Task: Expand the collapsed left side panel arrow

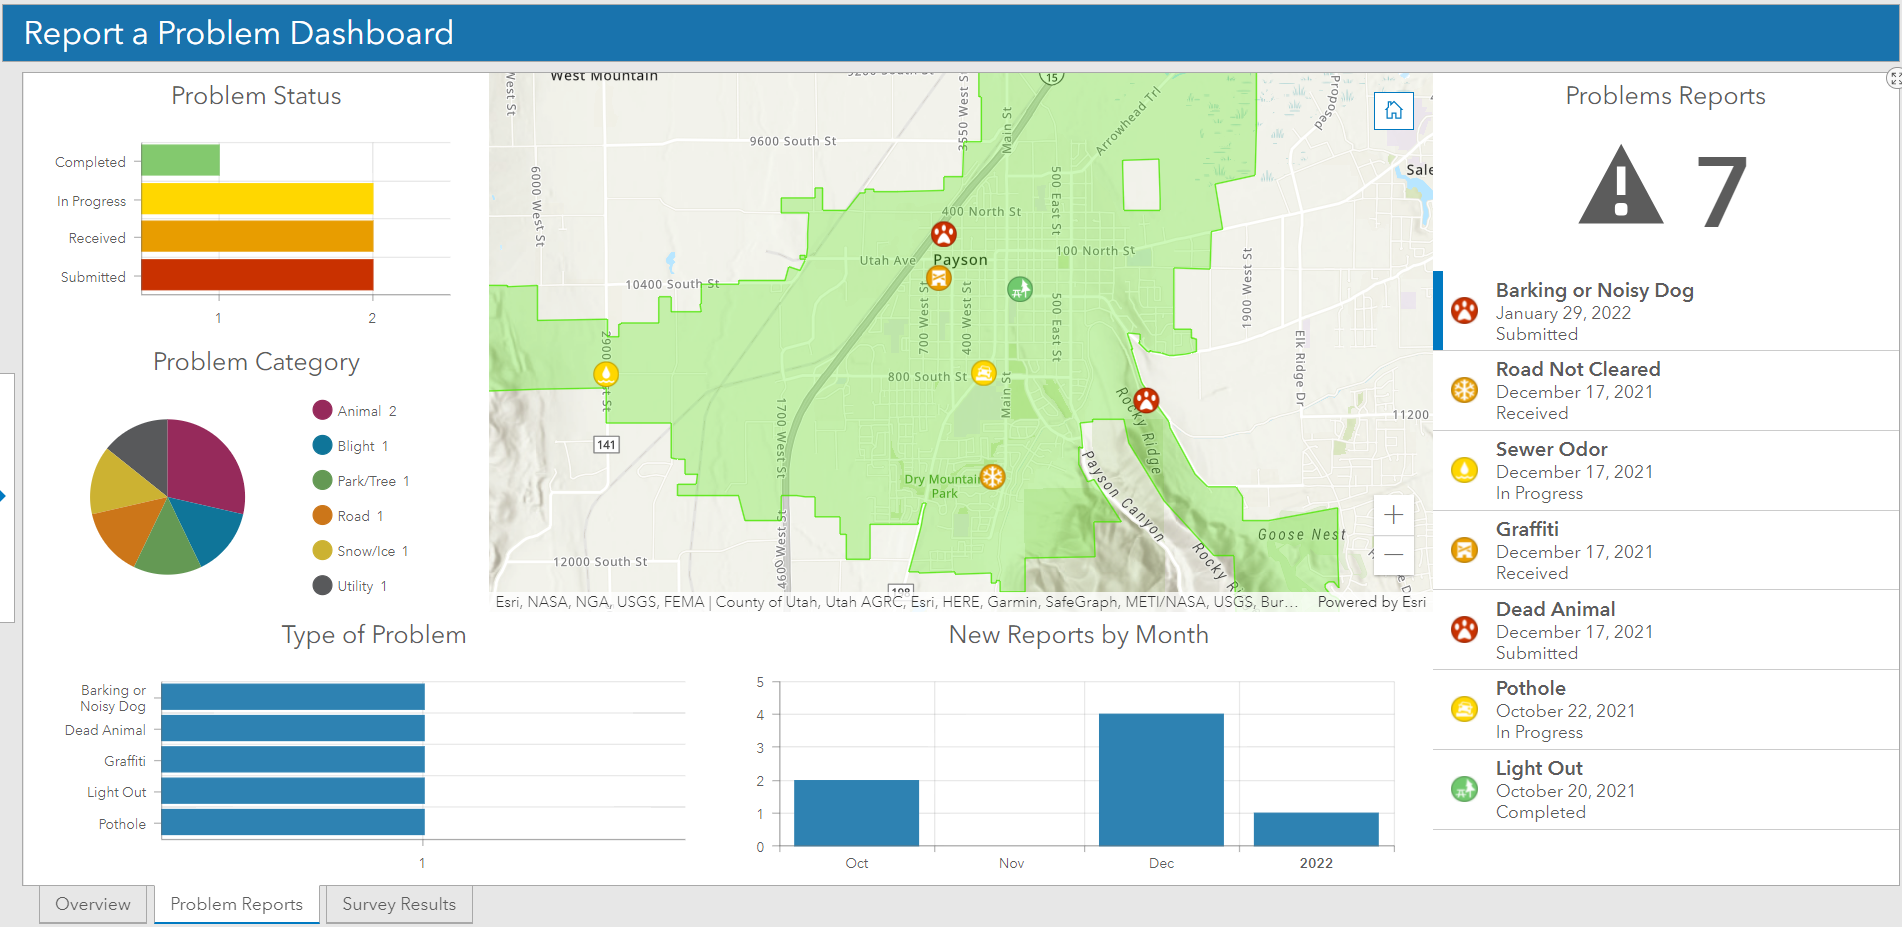Action: click(x=5, y=496)
